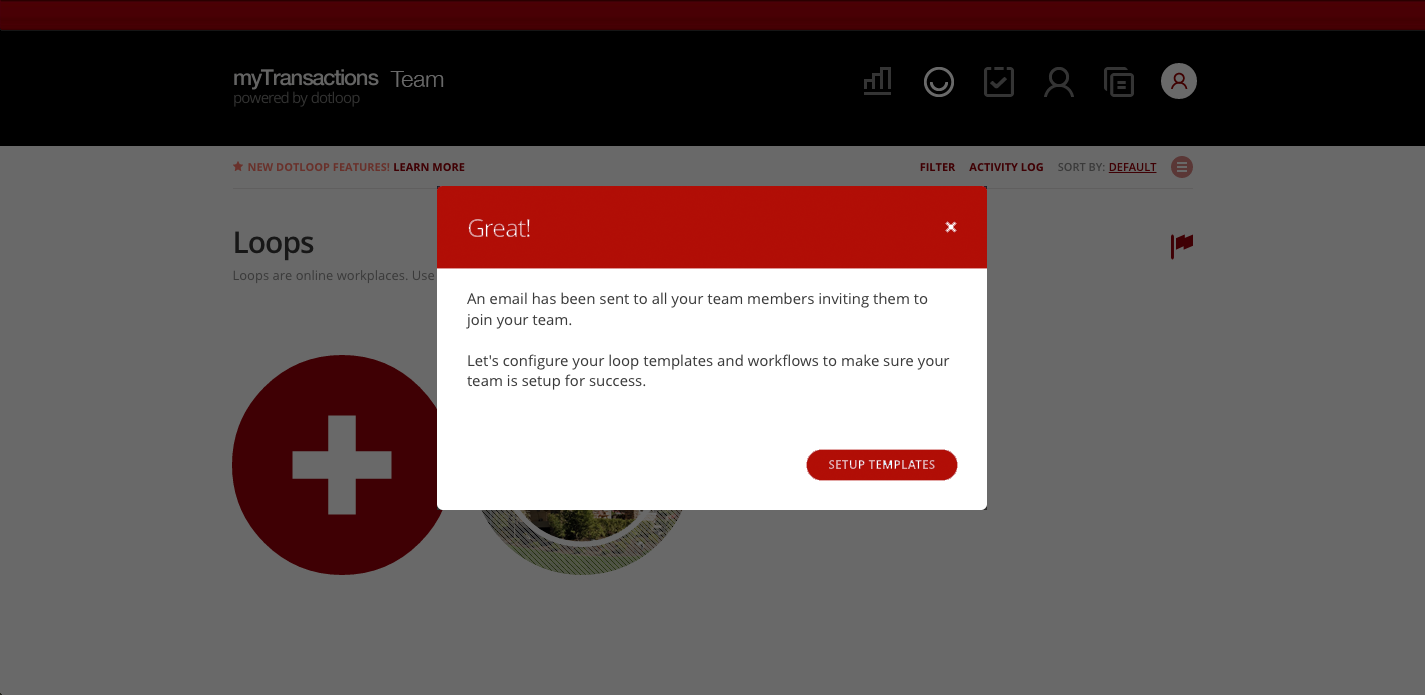The image size is (1425, 695).
Task: Click the red flag icon above the loops
Action: (1181, 245)
